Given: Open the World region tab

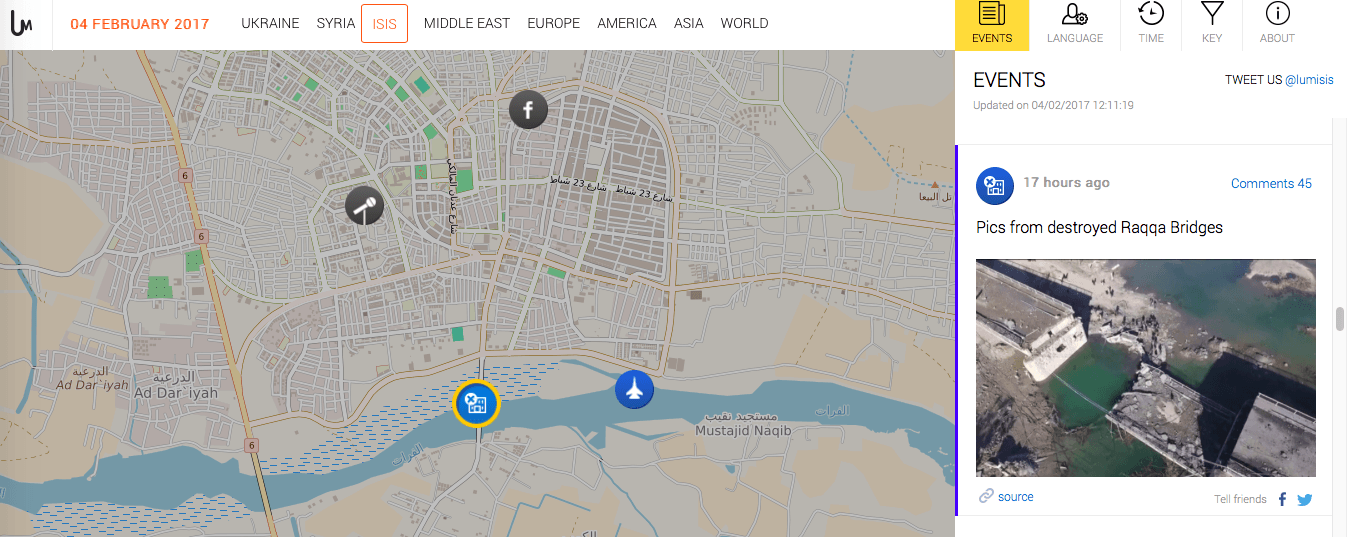Looking at the screenshot, I should (745, 23).
